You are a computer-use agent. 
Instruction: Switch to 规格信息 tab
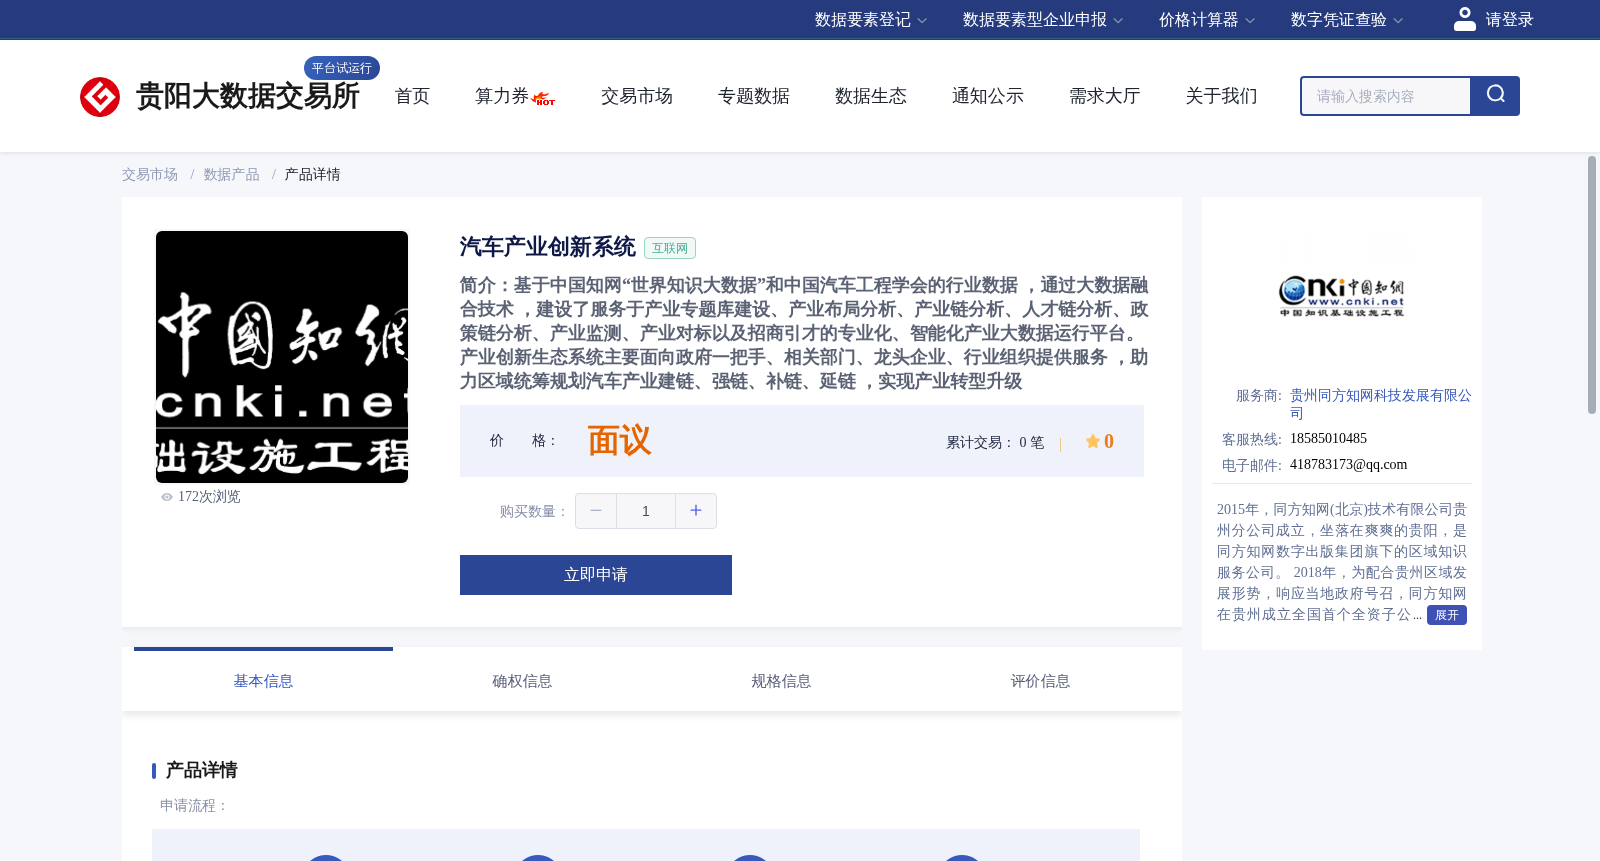[781, 681]
